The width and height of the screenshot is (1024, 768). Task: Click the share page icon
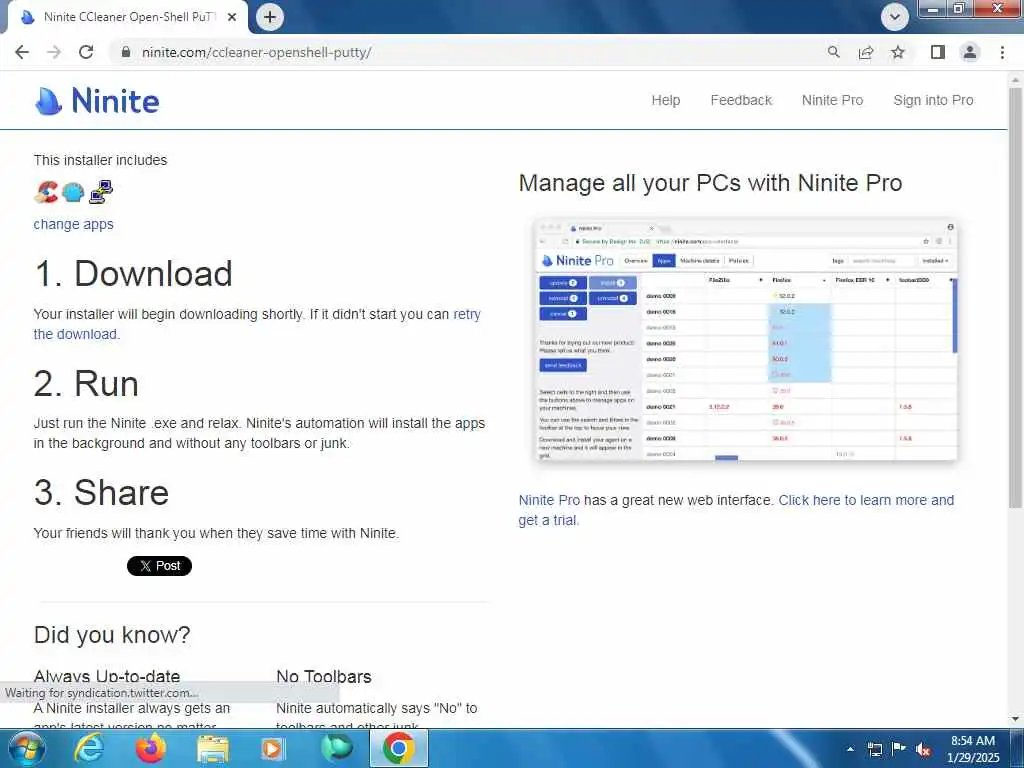[866, 52]
